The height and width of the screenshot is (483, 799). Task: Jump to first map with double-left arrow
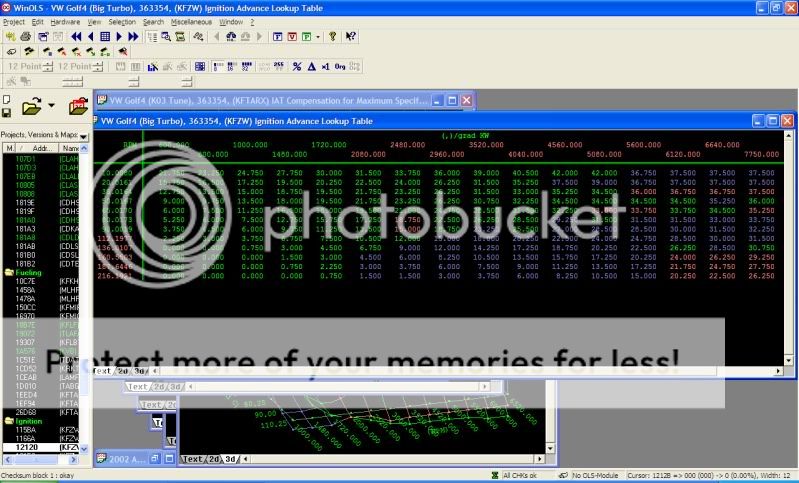point(75,36)
